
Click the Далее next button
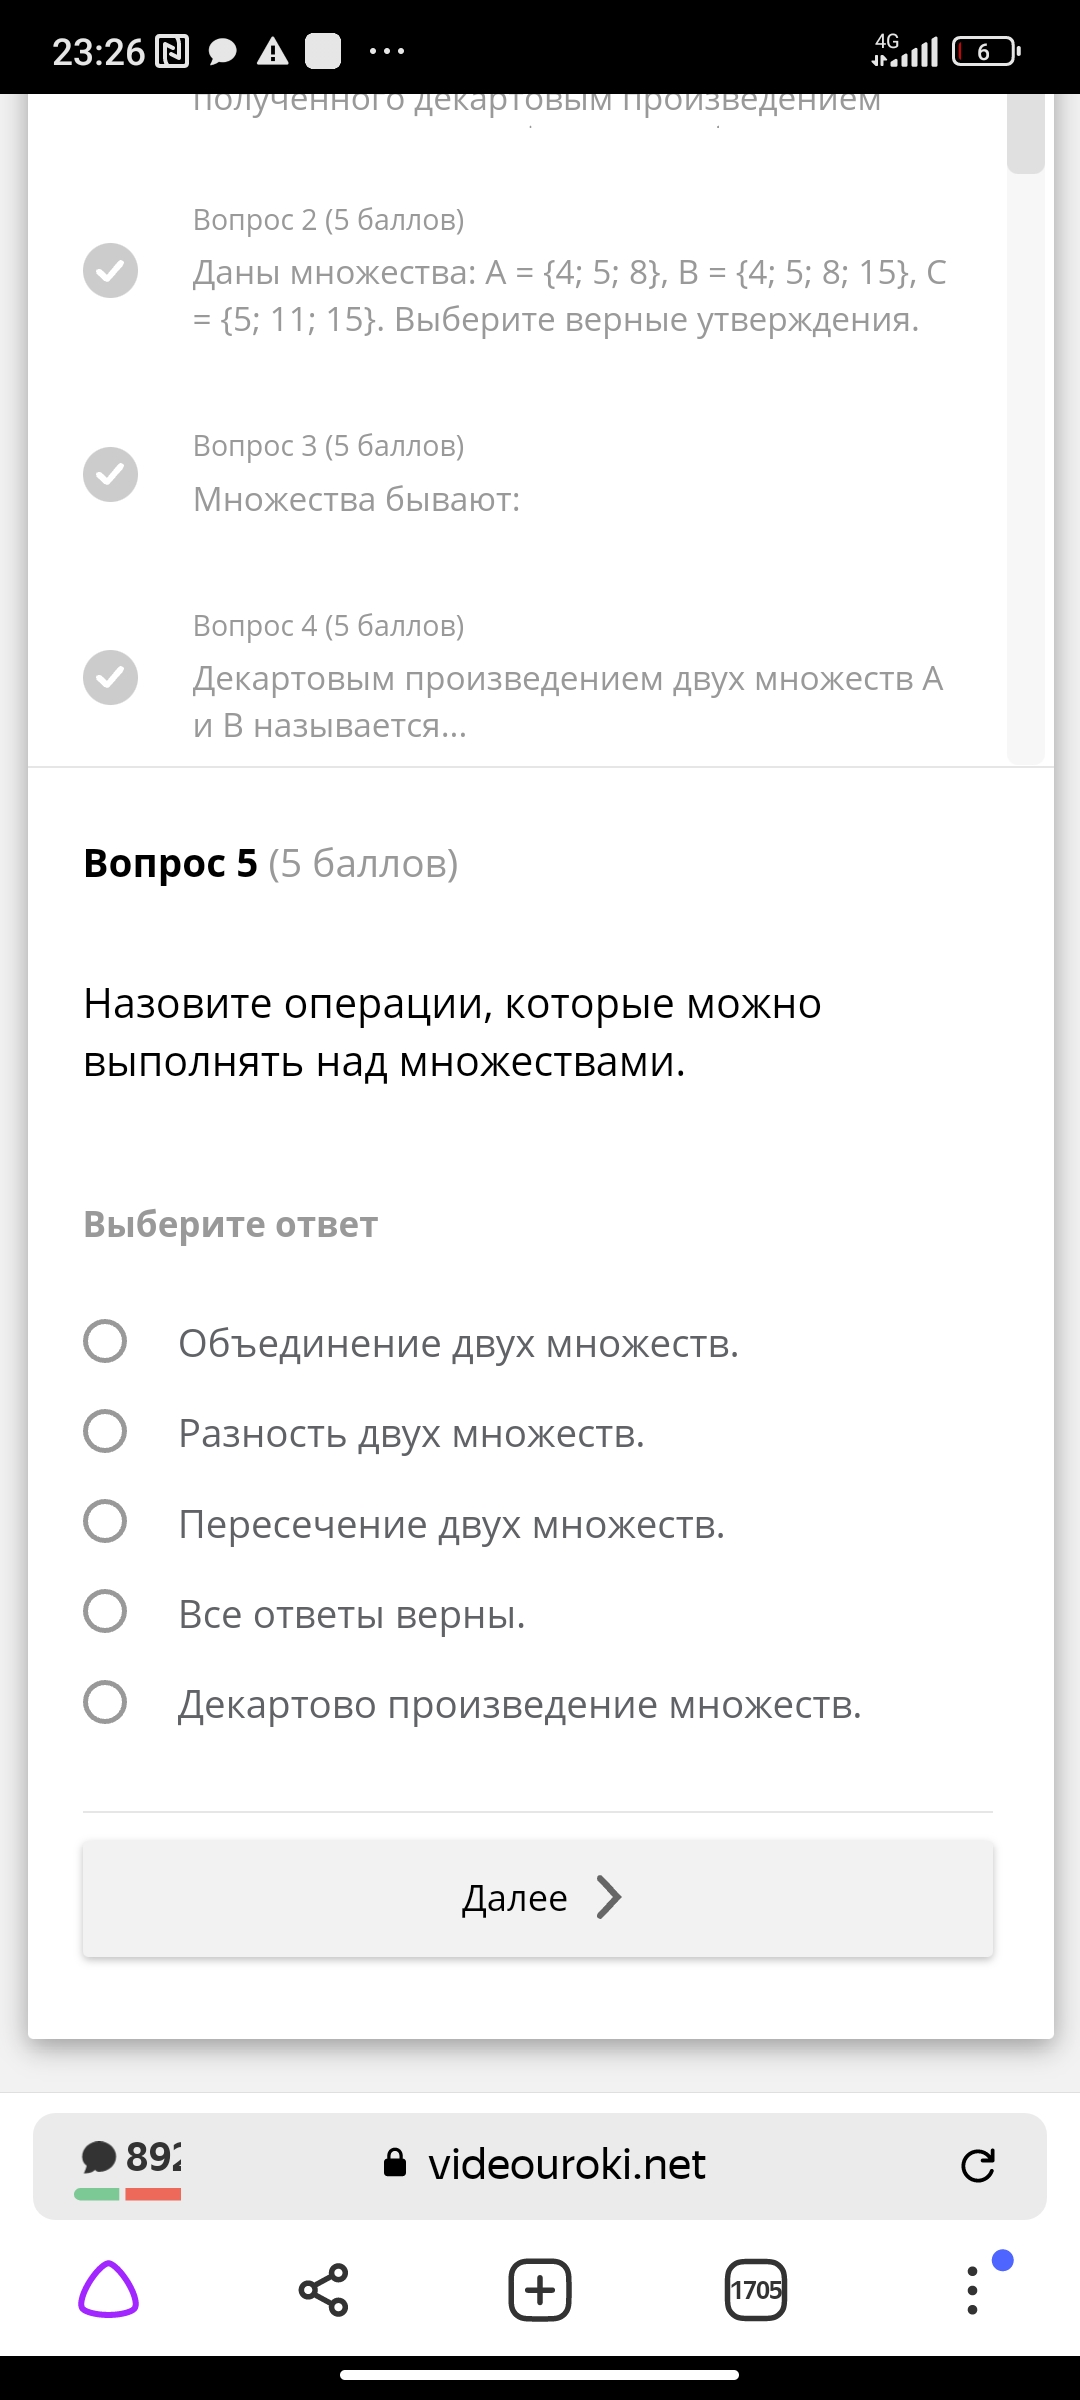(538, 1898)
